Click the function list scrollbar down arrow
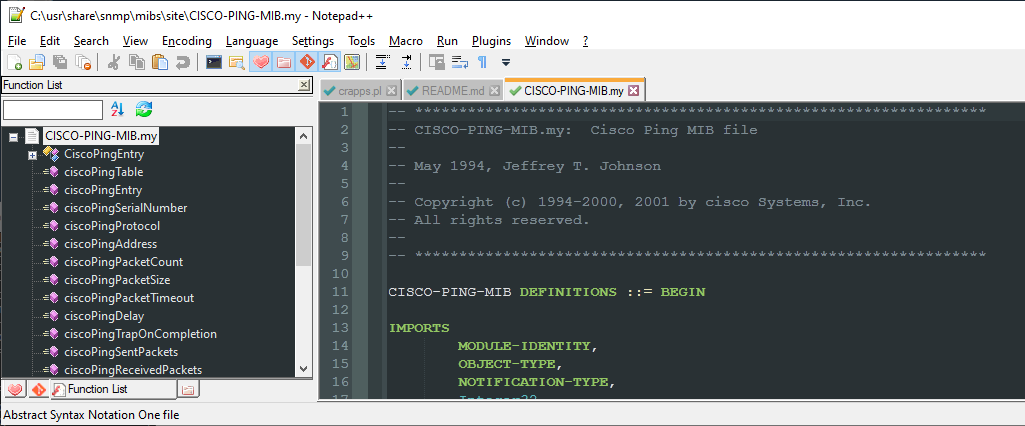Viewport: 1025px width, 426px height. click(303, 369)
